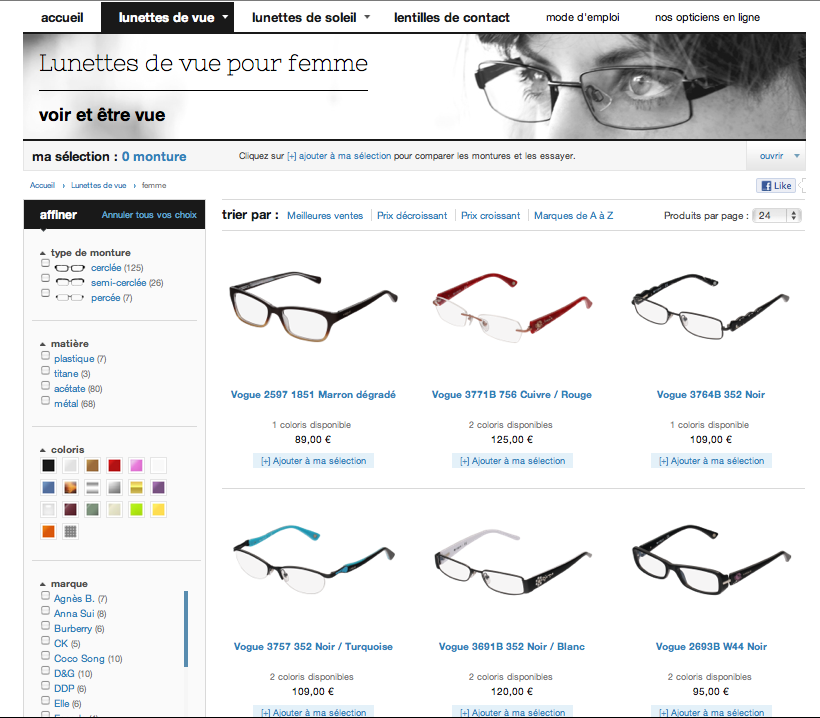The image size is (820, 718).
Task: Sort by Prix croissant
Action: (491, 215)
